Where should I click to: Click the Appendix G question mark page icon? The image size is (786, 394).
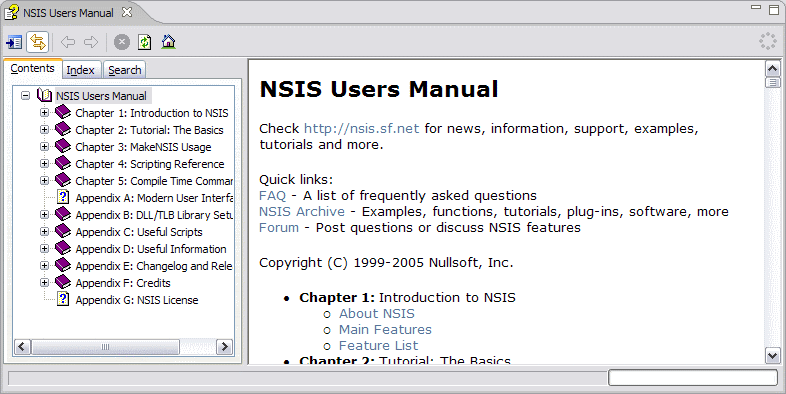point(63,299)
